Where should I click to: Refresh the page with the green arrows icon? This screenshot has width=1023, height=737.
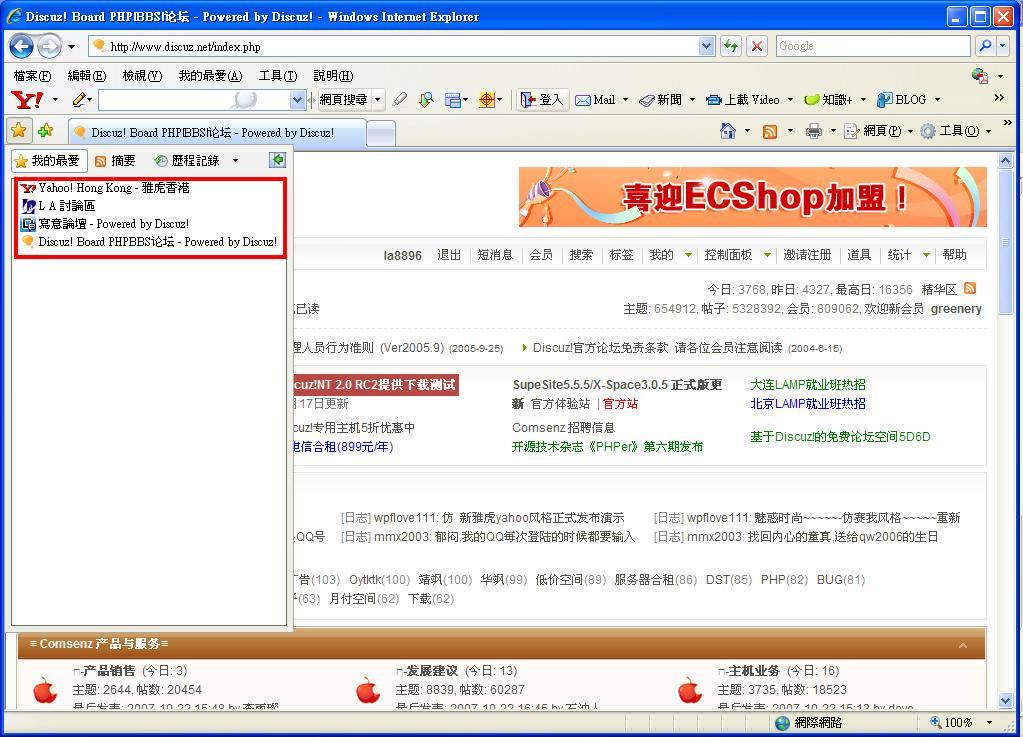point(731,46)
